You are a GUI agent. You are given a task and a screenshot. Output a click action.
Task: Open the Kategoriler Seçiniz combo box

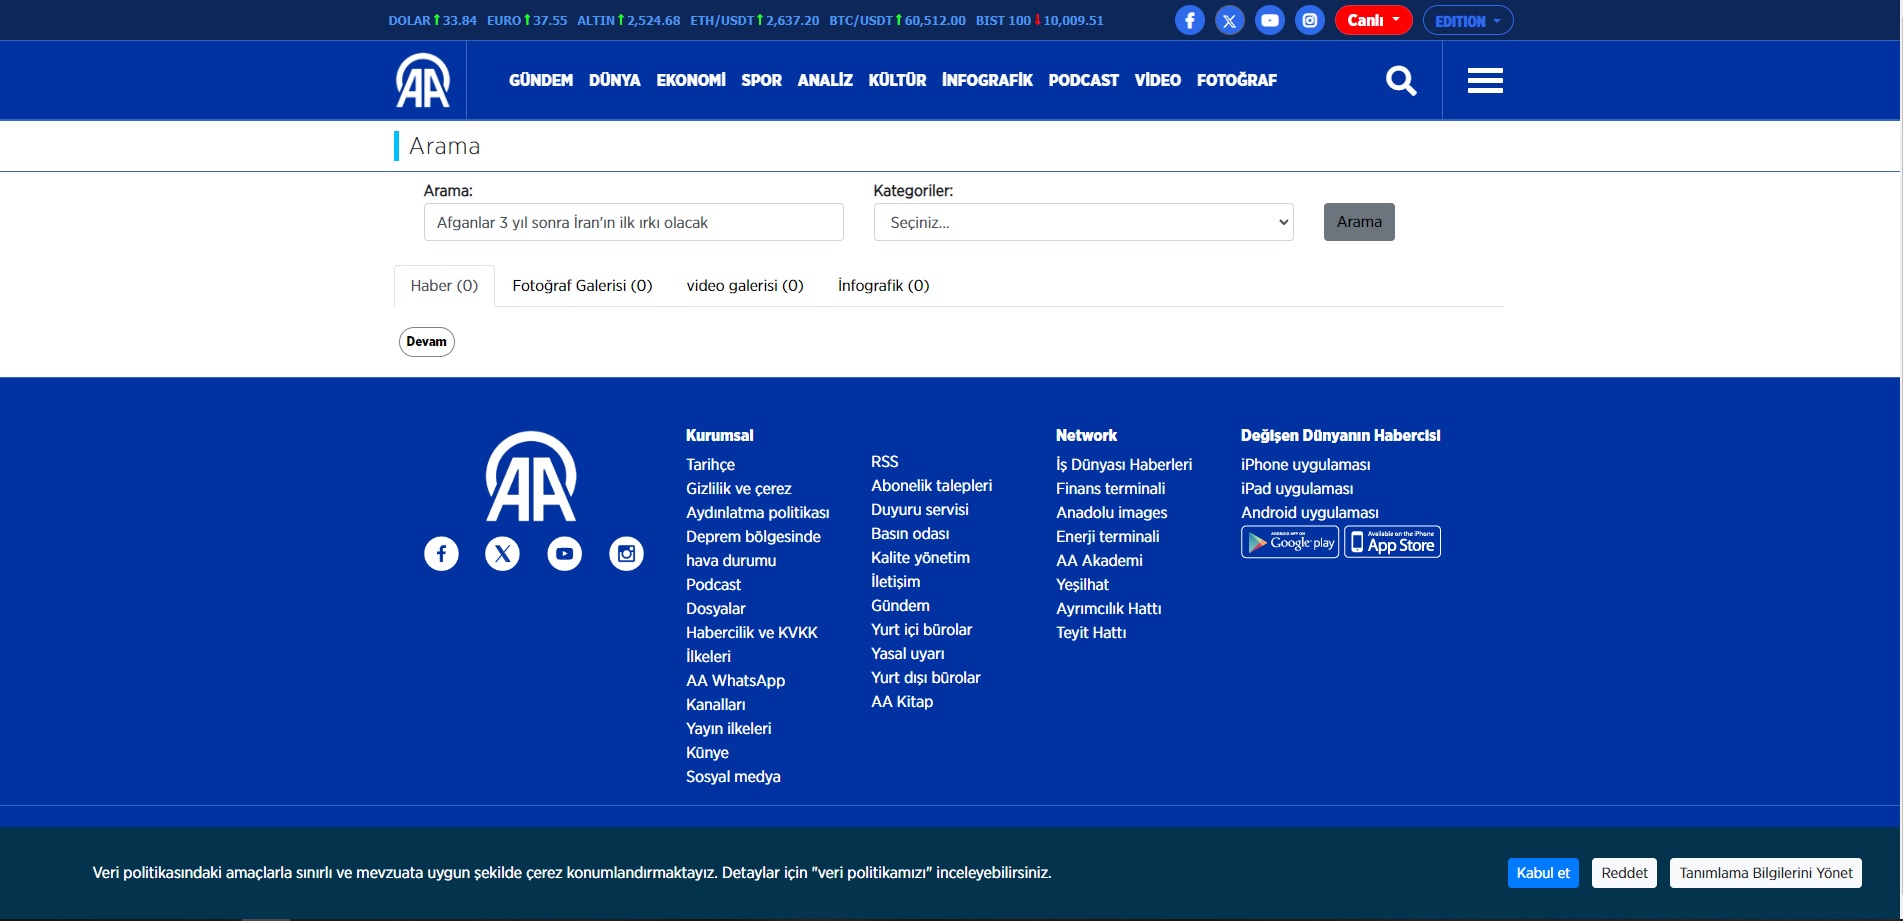coord(1083,222)
